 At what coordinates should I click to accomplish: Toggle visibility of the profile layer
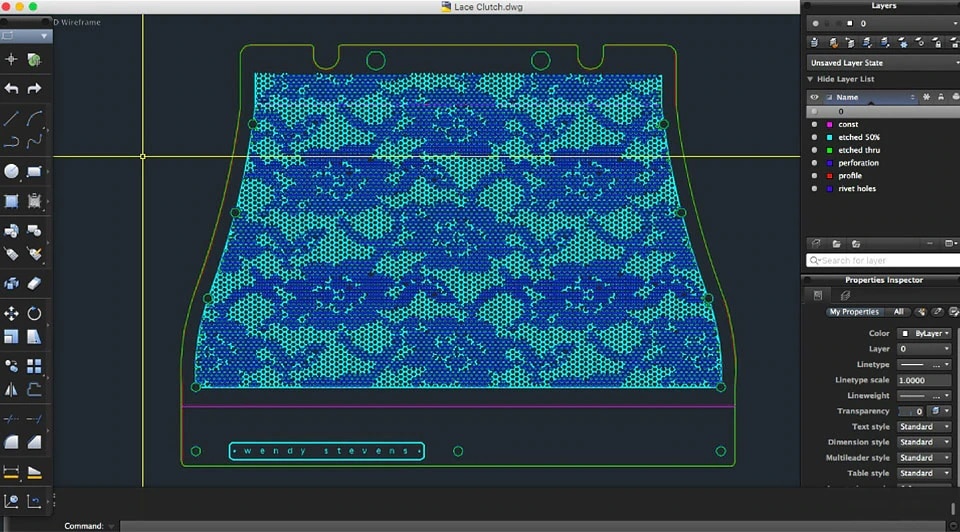pos(814,176)
